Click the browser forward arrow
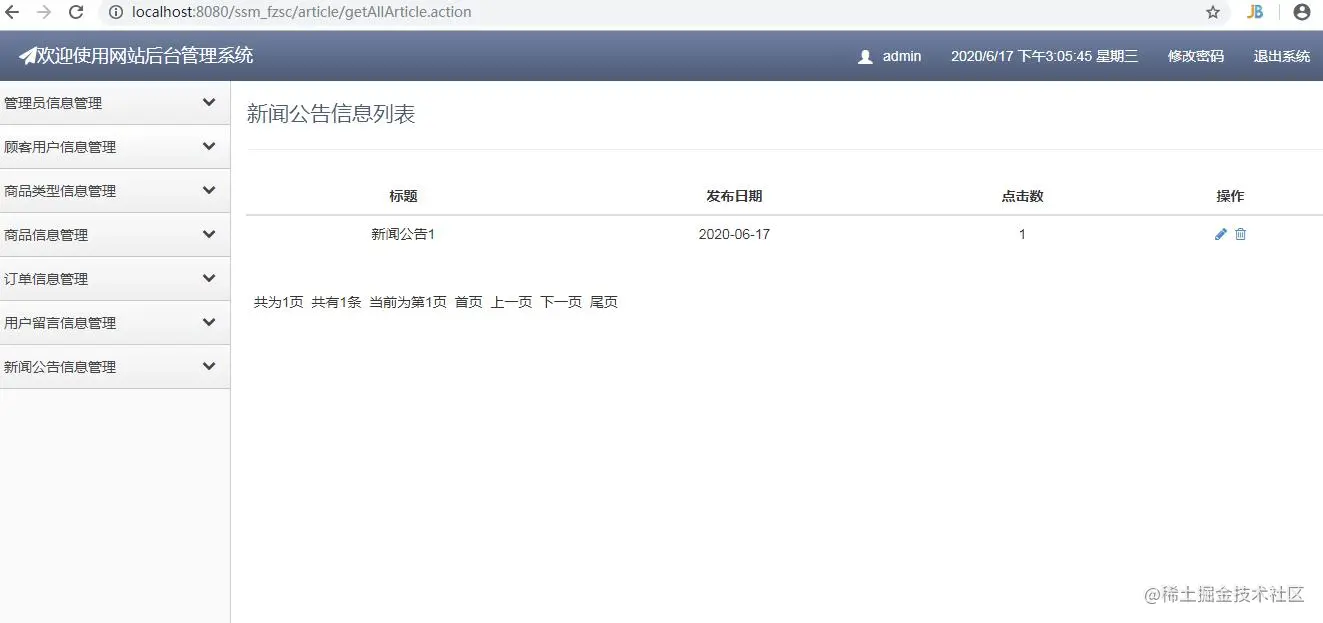1323x623 pixels. tap(44, 12)
